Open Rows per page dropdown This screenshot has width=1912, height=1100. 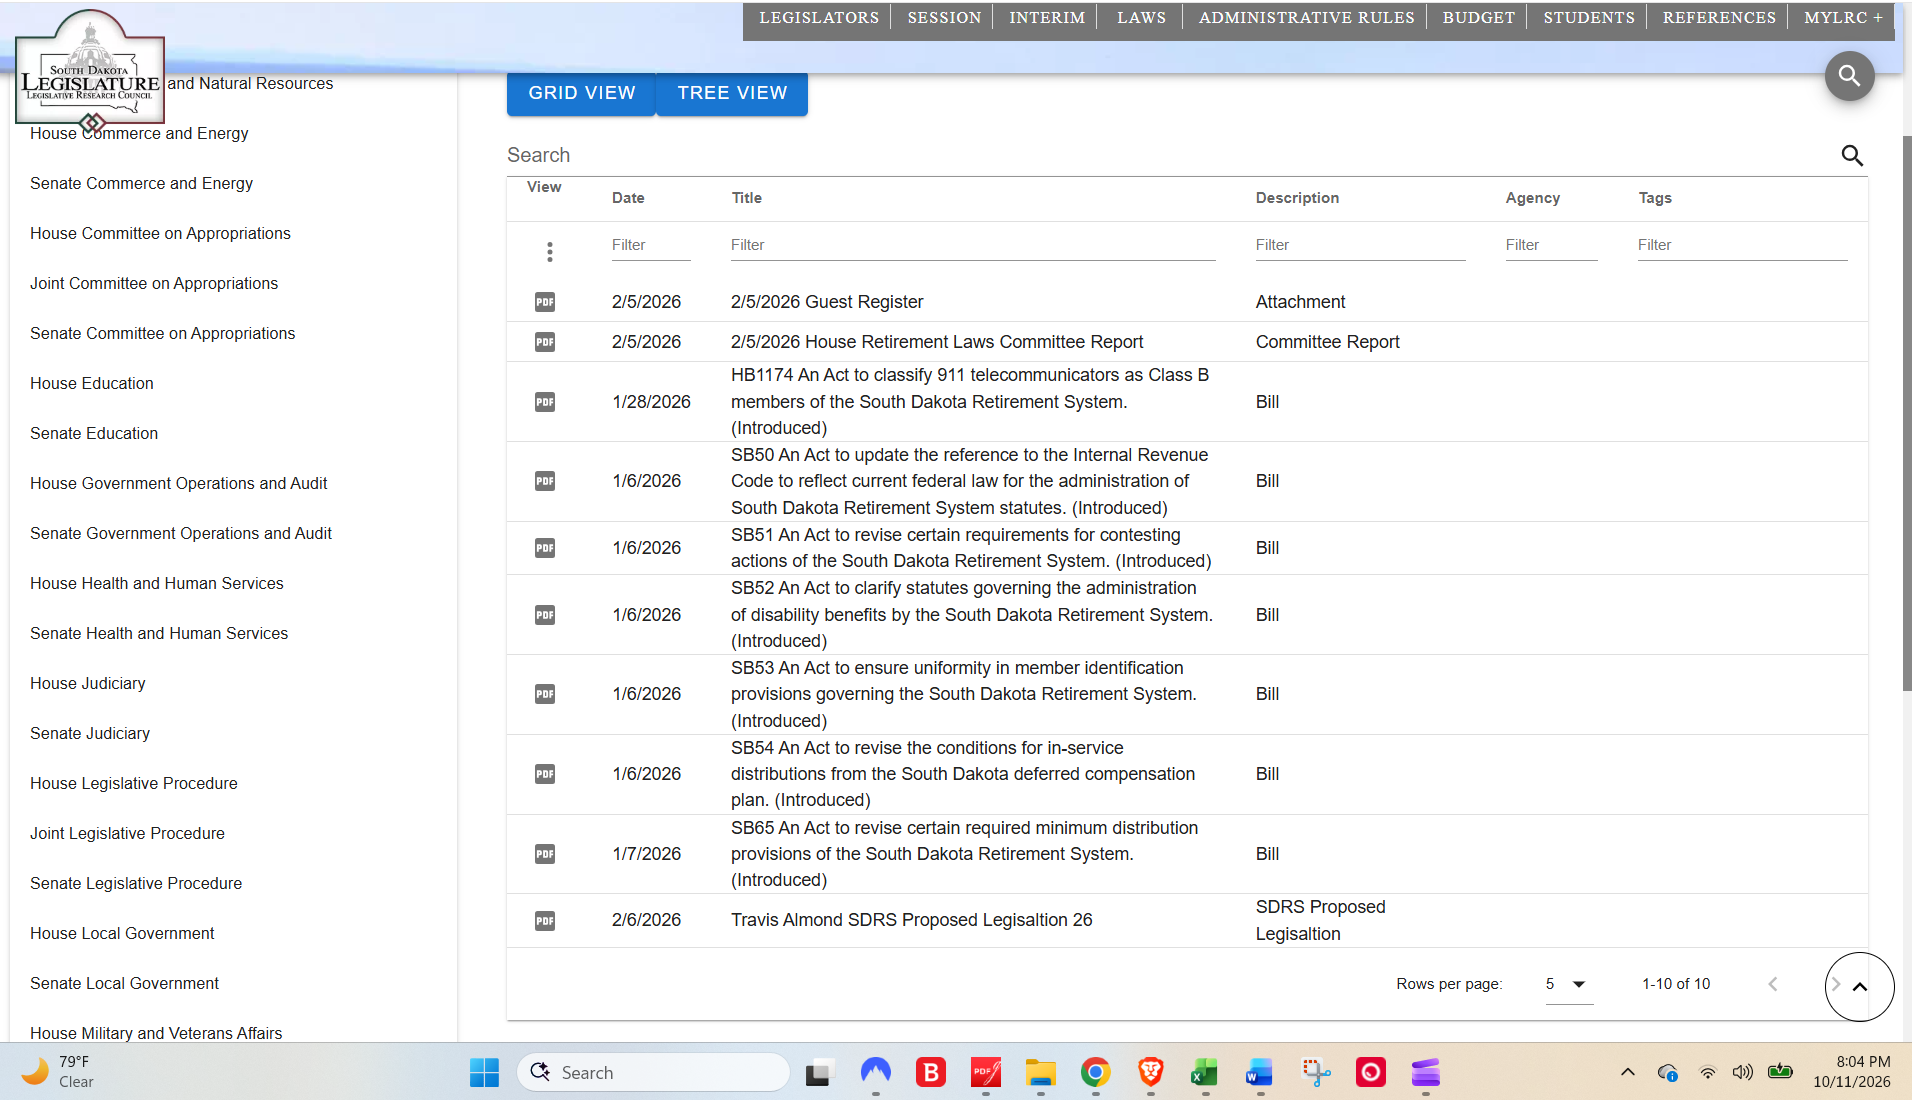[x=1569, y=984]
